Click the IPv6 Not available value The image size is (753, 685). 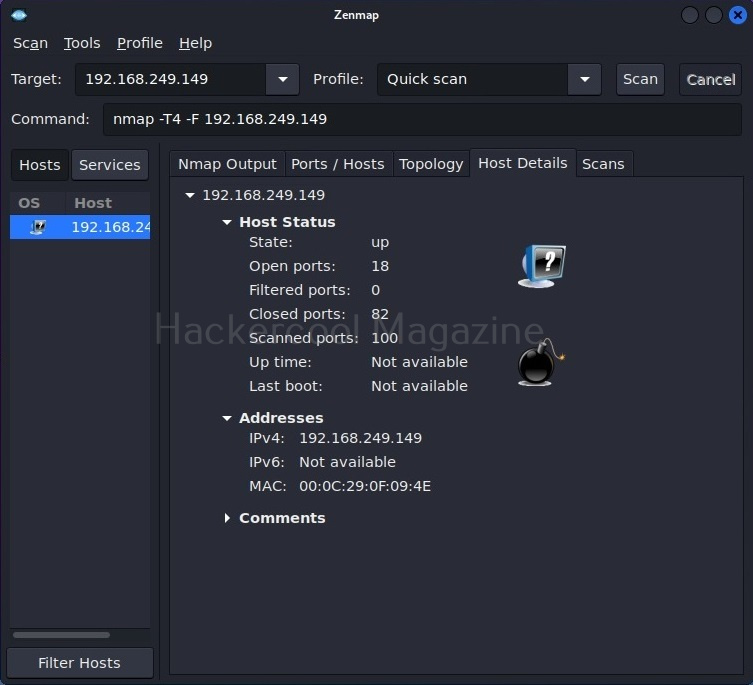(x=347, y=462)
